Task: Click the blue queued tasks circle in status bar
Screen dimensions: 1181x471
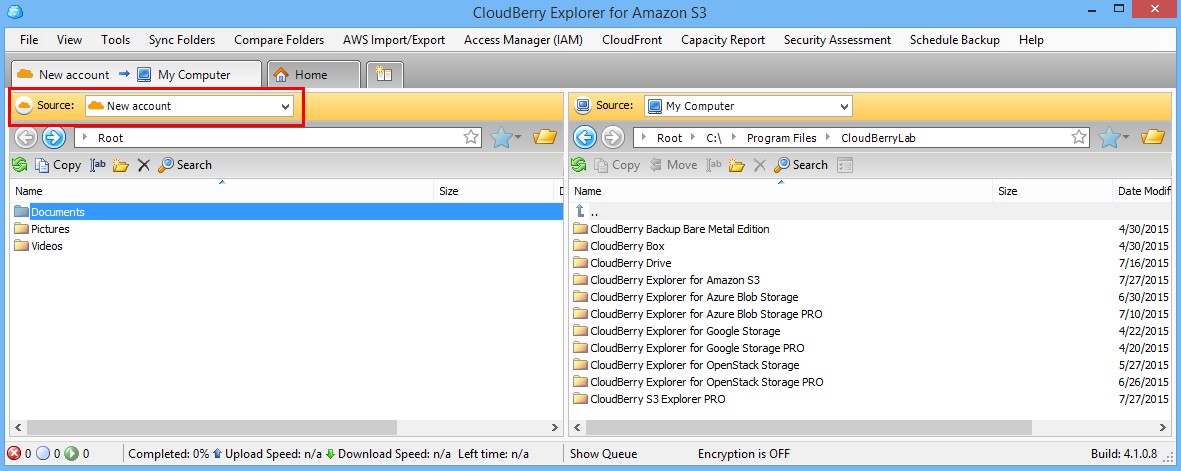Action: click(x=43, y=454)
